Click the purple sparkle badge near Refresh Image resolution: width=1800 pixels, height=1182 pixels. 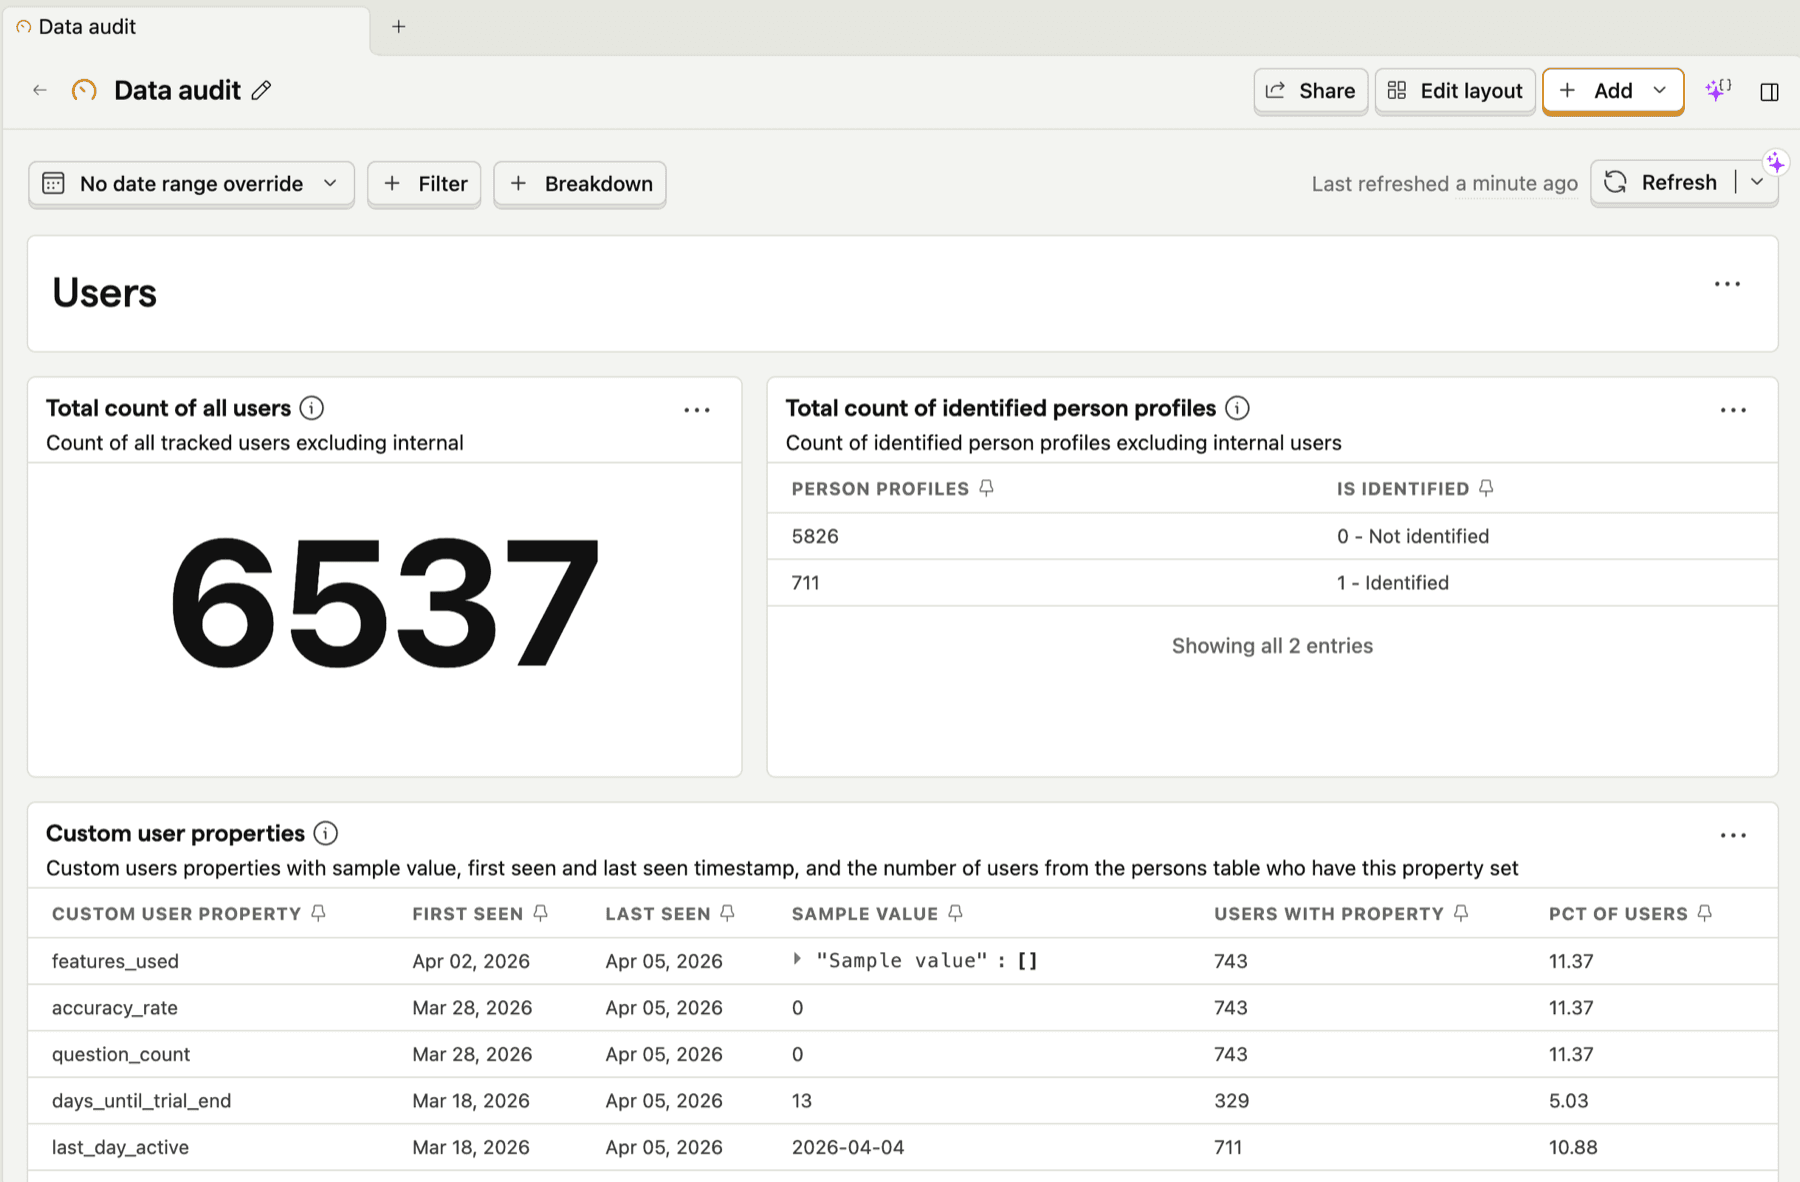click(1776, 162)
